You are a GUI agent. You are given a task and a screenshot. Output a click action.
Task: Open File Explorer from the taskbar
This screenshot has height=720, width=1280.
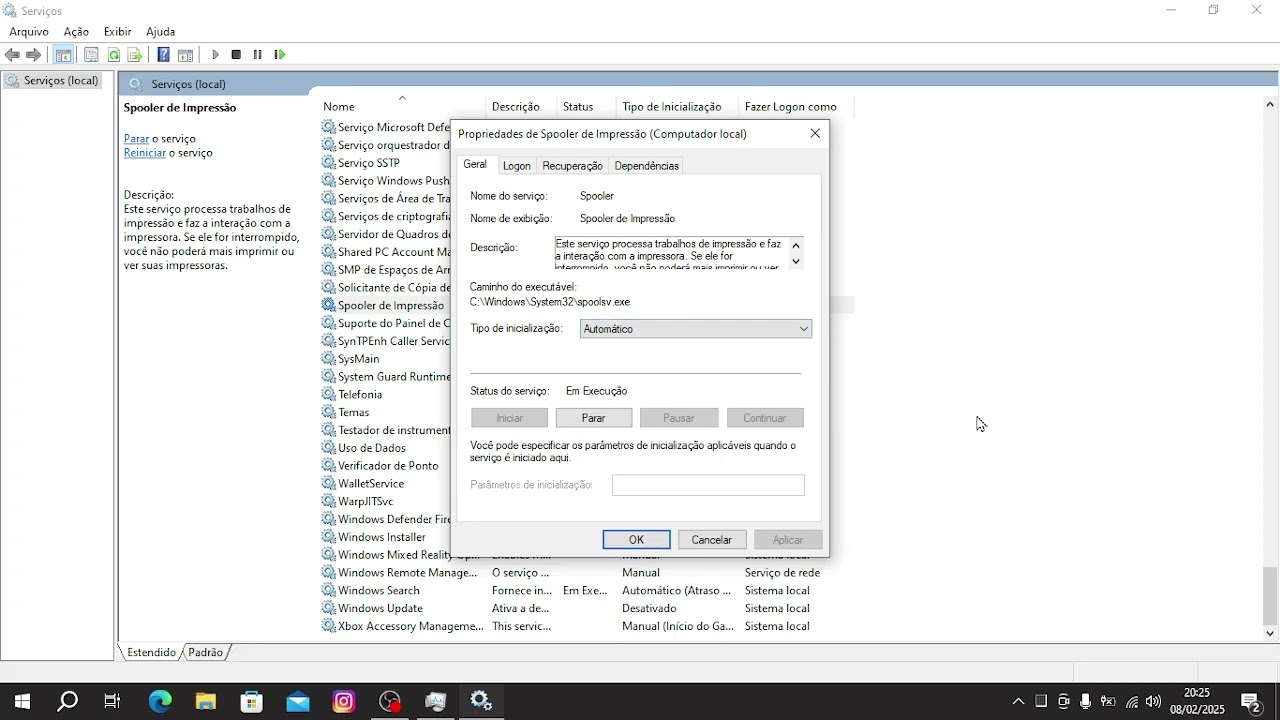[205, 702]
